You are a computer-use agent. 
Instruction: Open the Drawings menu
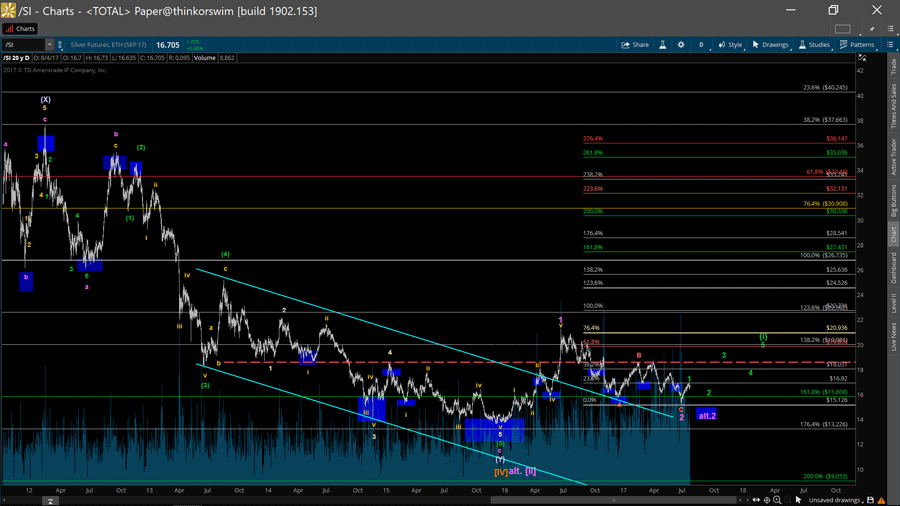(770, 45)
